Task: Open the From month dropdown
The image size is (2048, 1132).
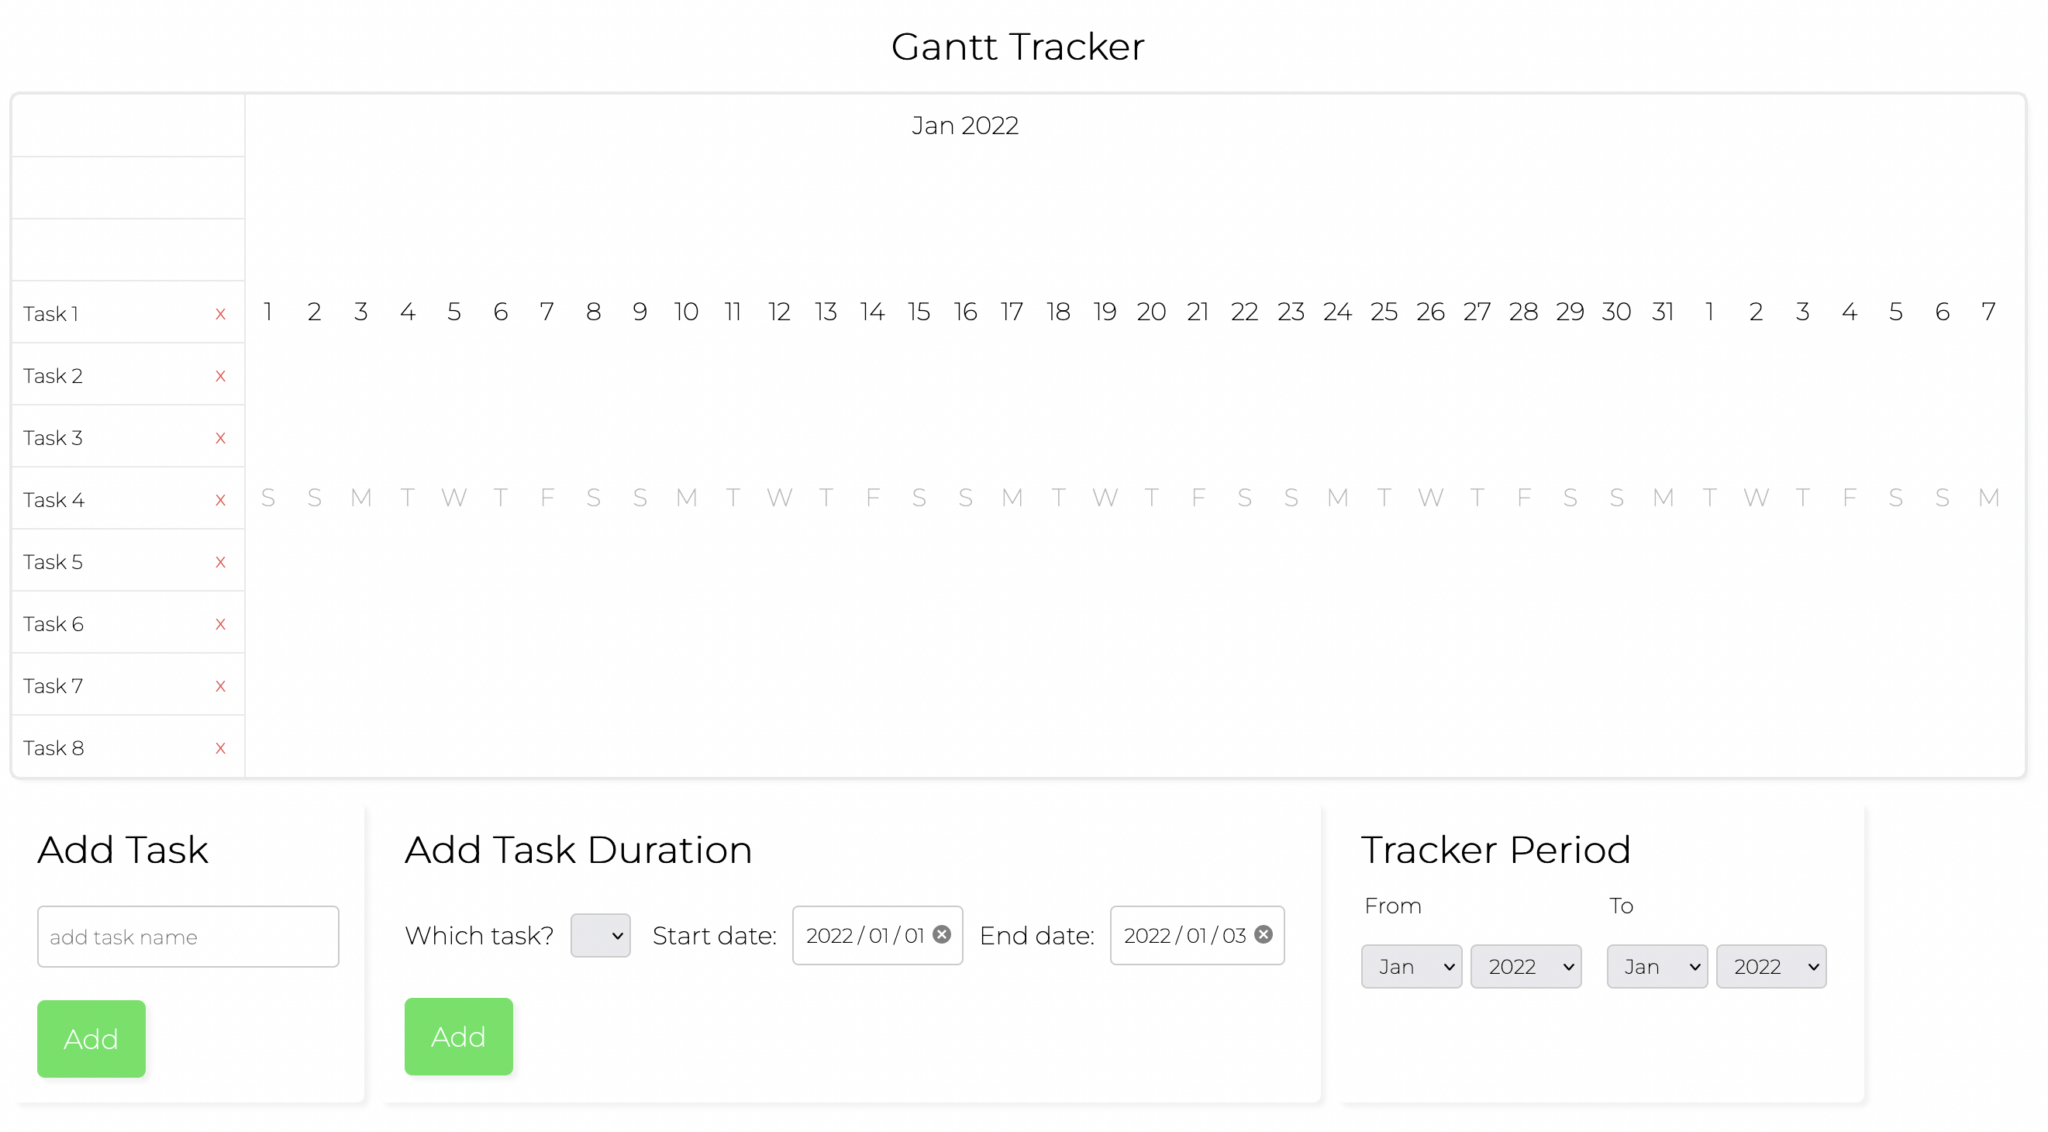Action: (1411, 967)
